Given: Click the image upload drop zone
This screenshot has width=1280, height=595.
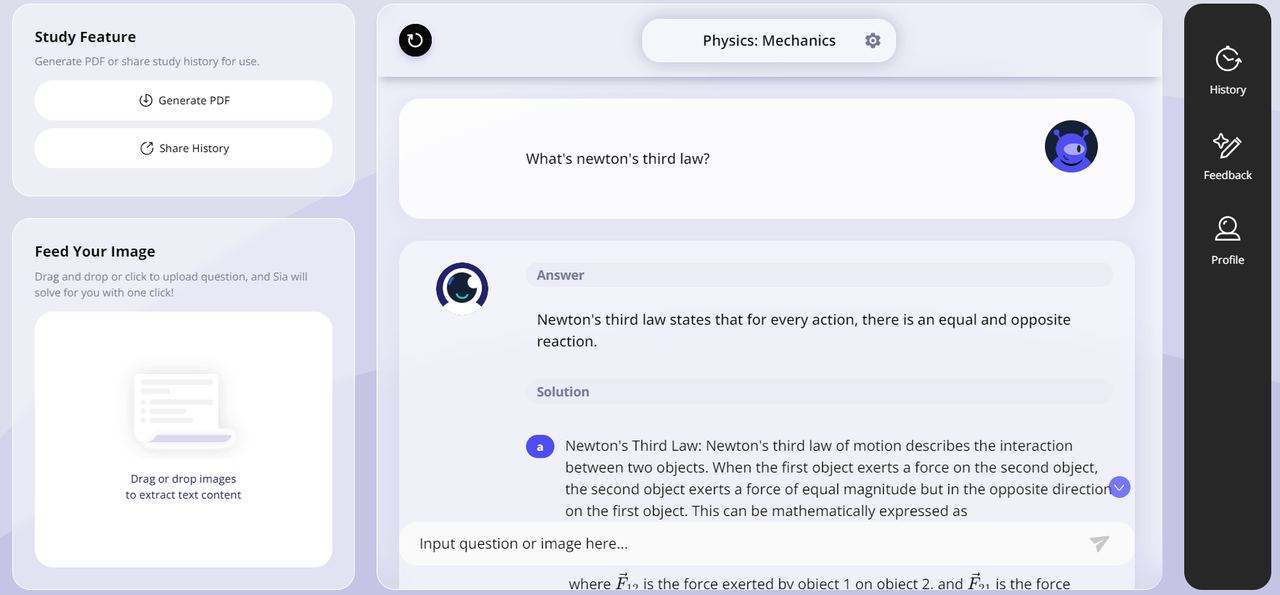Looking at the screenshot, I should [184, 439].
